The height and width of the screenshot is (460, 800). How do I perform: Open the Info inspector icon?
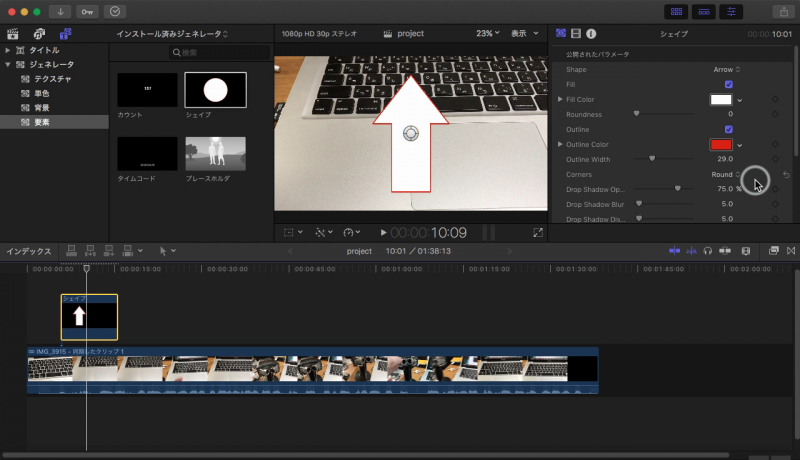point(591,33)
